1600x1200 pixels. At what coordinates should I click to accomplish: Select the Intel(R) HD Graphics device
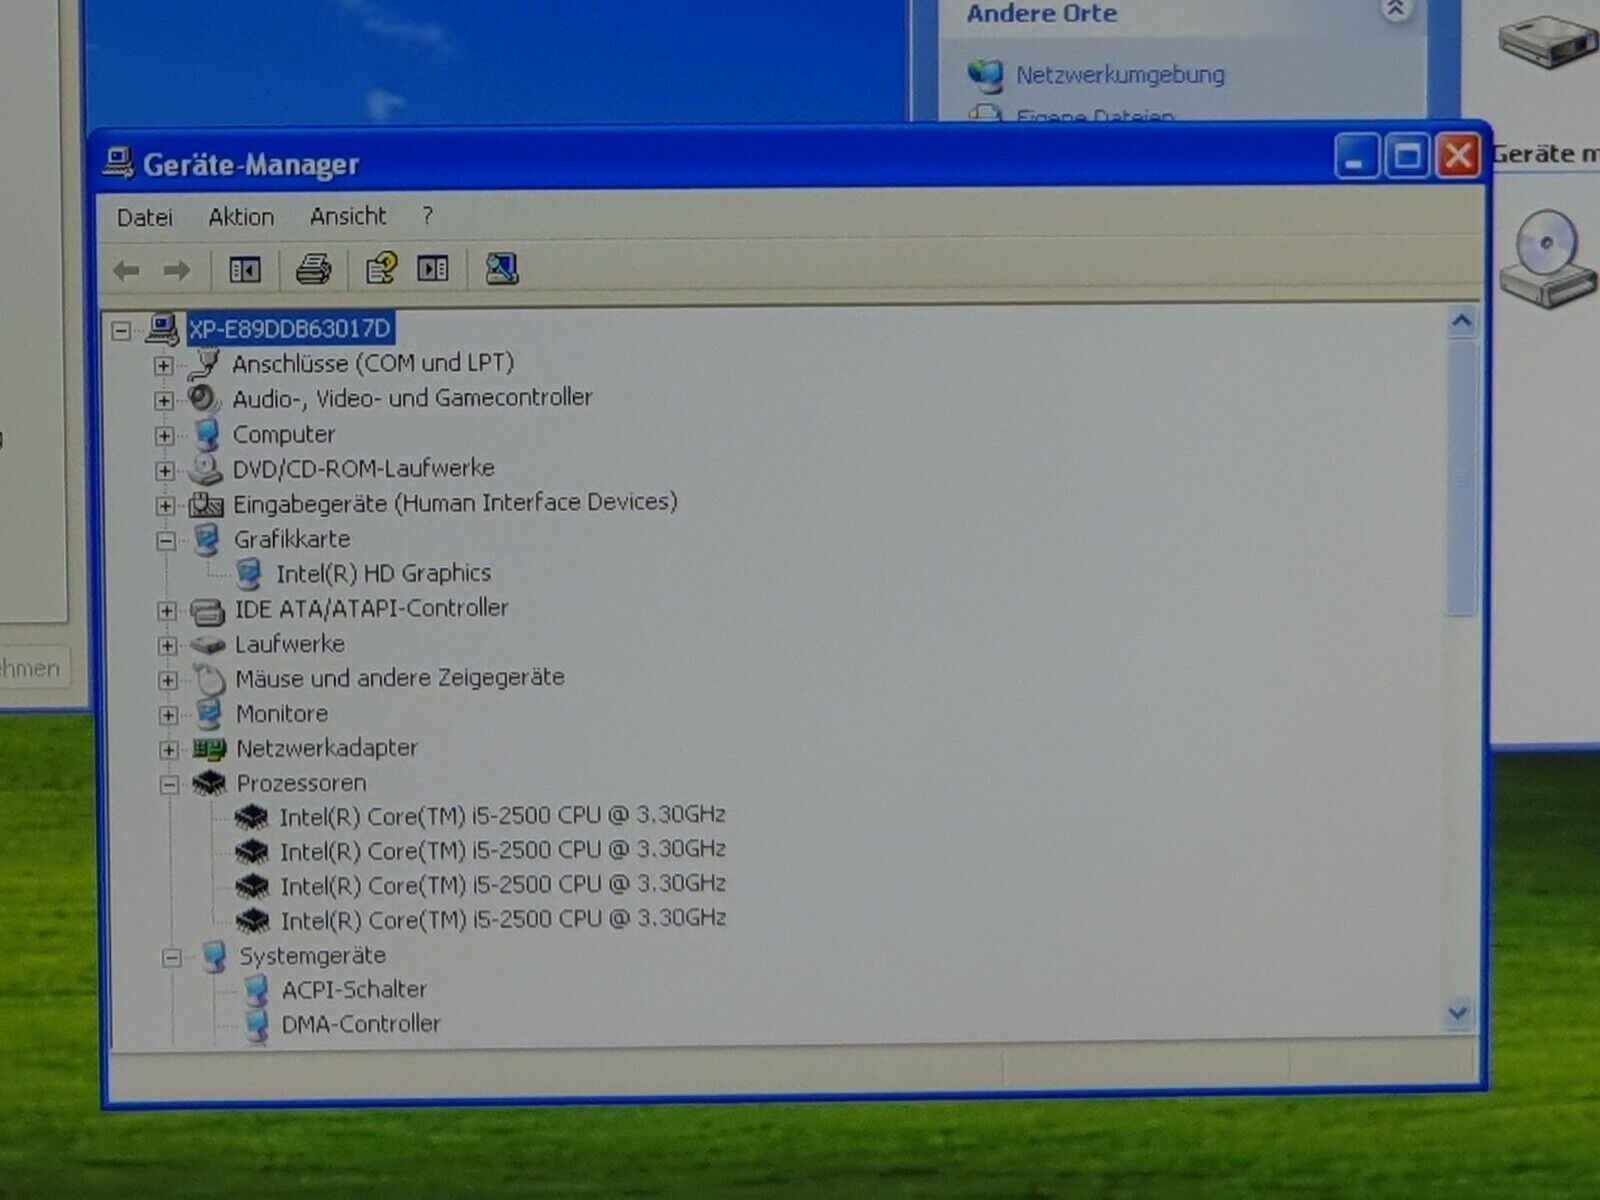(383, 574)
